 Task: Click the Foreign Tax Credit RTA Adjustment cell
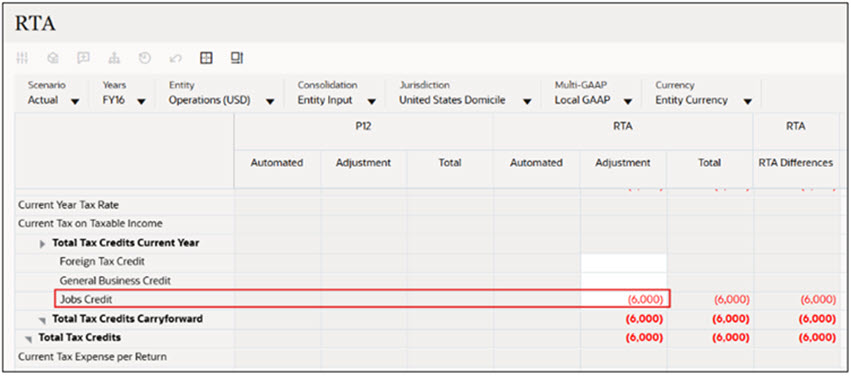coord(623,262)
